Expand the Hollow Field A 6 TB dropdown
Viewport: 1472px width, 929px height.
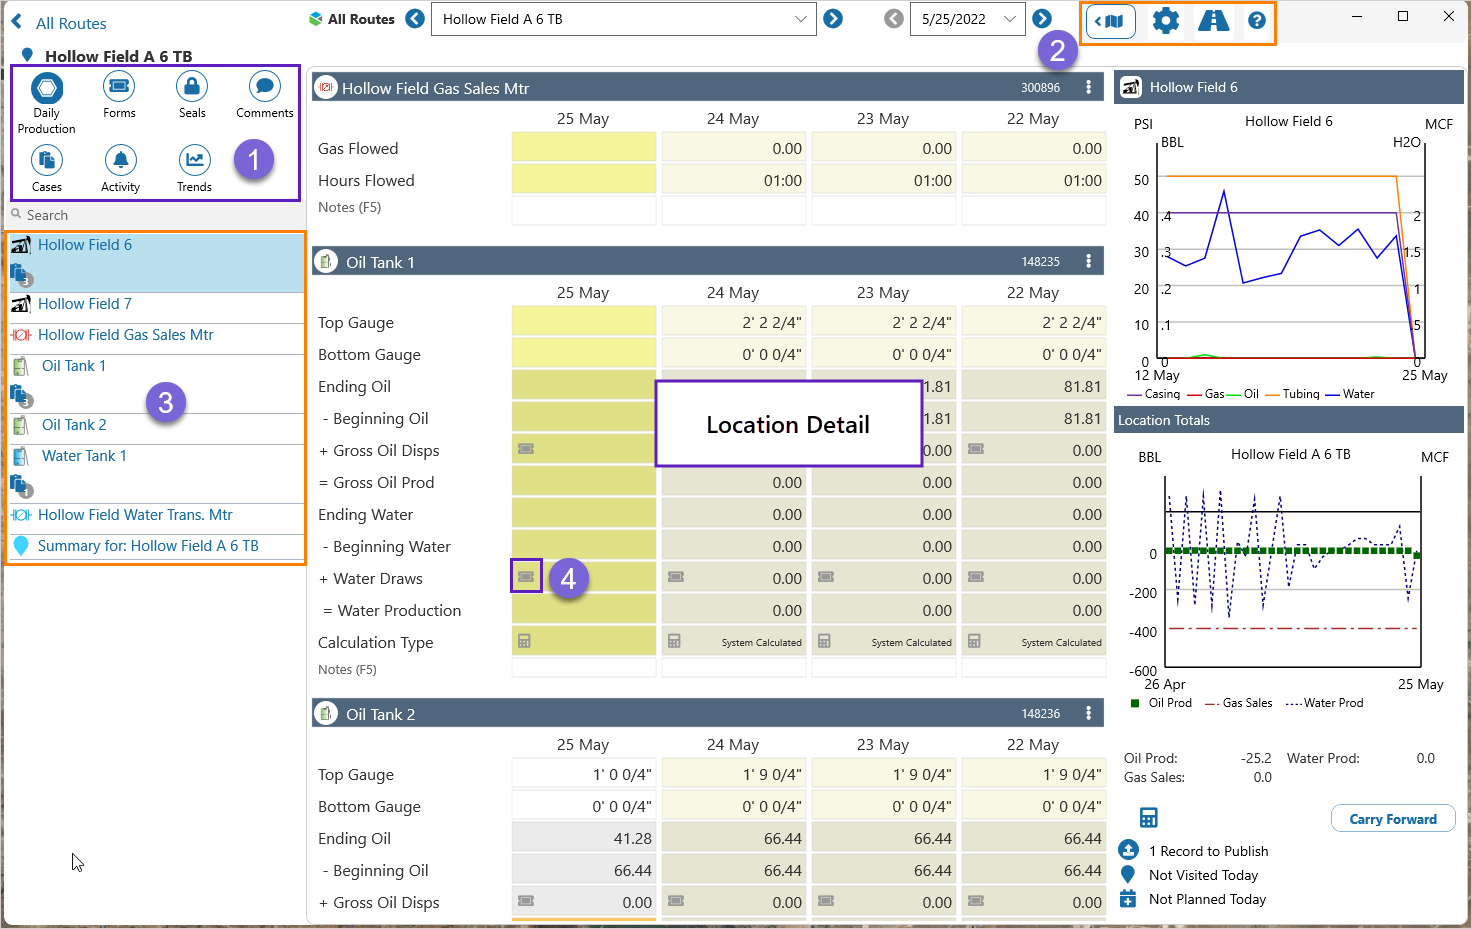pos(800,19)
